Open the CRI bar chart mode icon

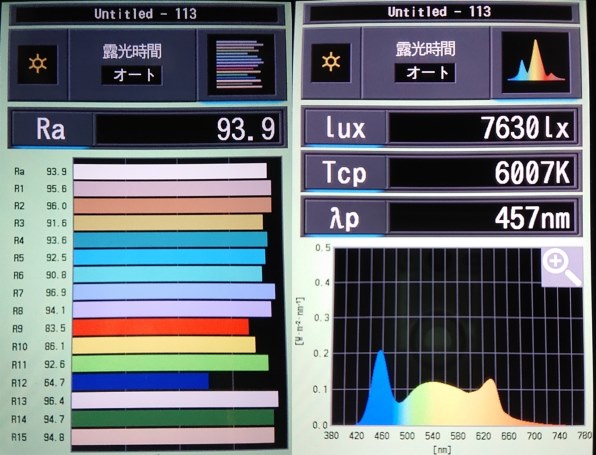pos(241,64)
